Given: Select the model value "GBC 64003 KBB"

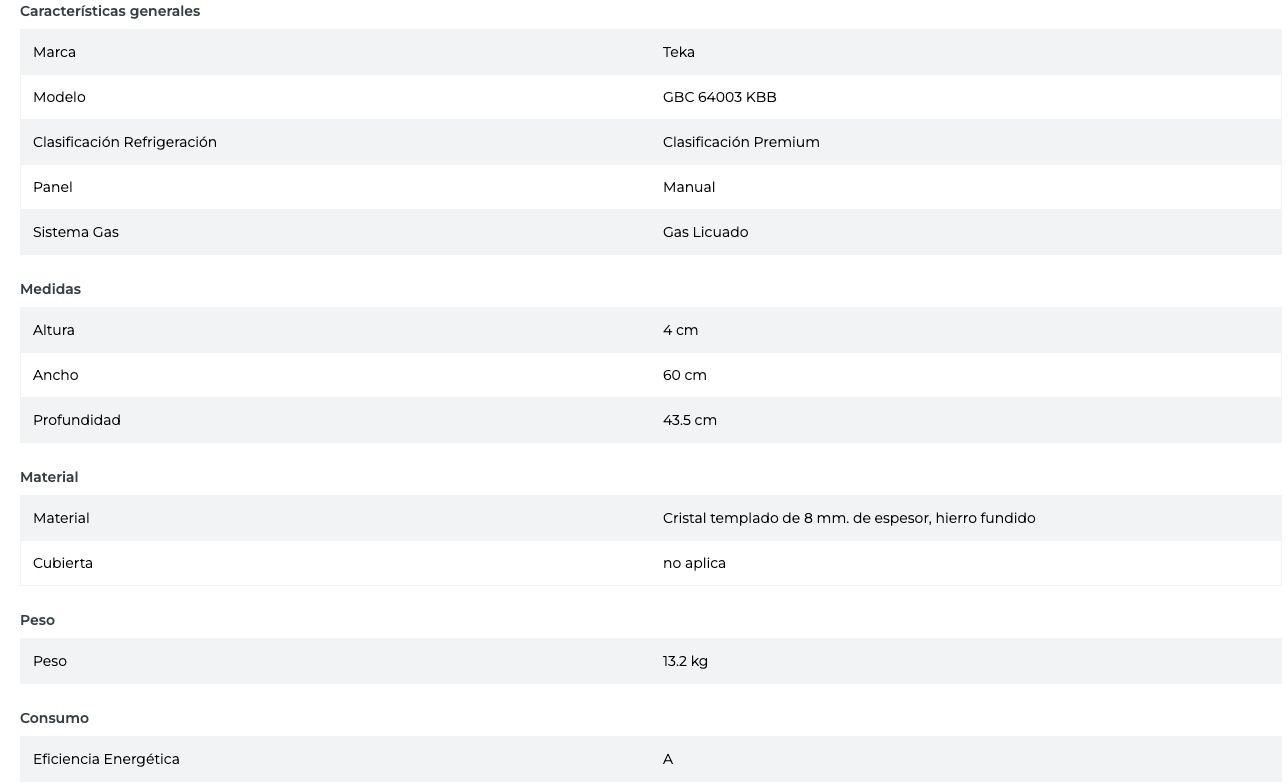Looking at the screenshot, I should (719, 97).
